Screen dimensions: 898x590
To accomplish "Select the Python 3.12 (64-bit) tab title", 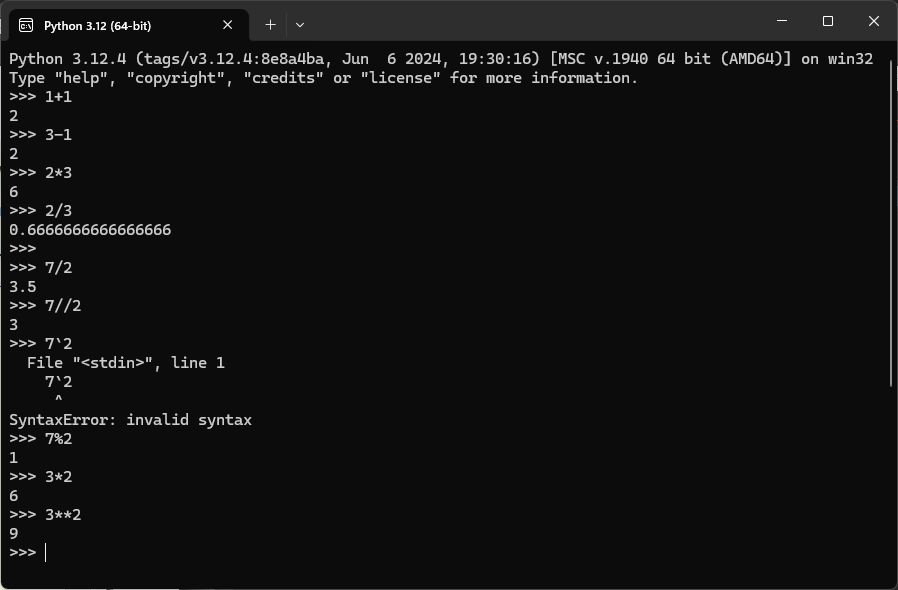I will (x=97, y=25).
